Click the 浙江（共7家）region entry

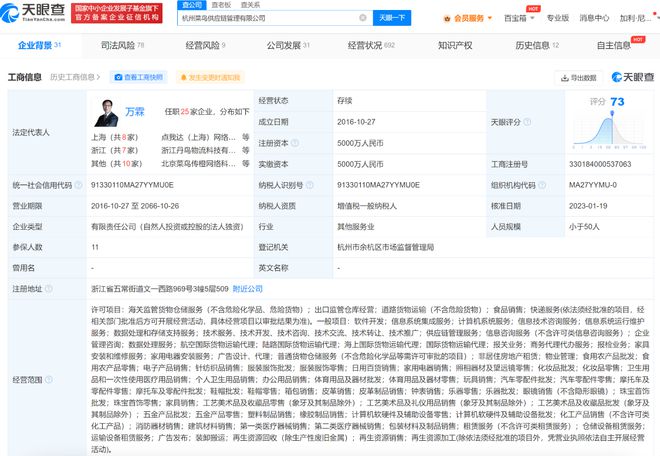[x=114, y=150]
